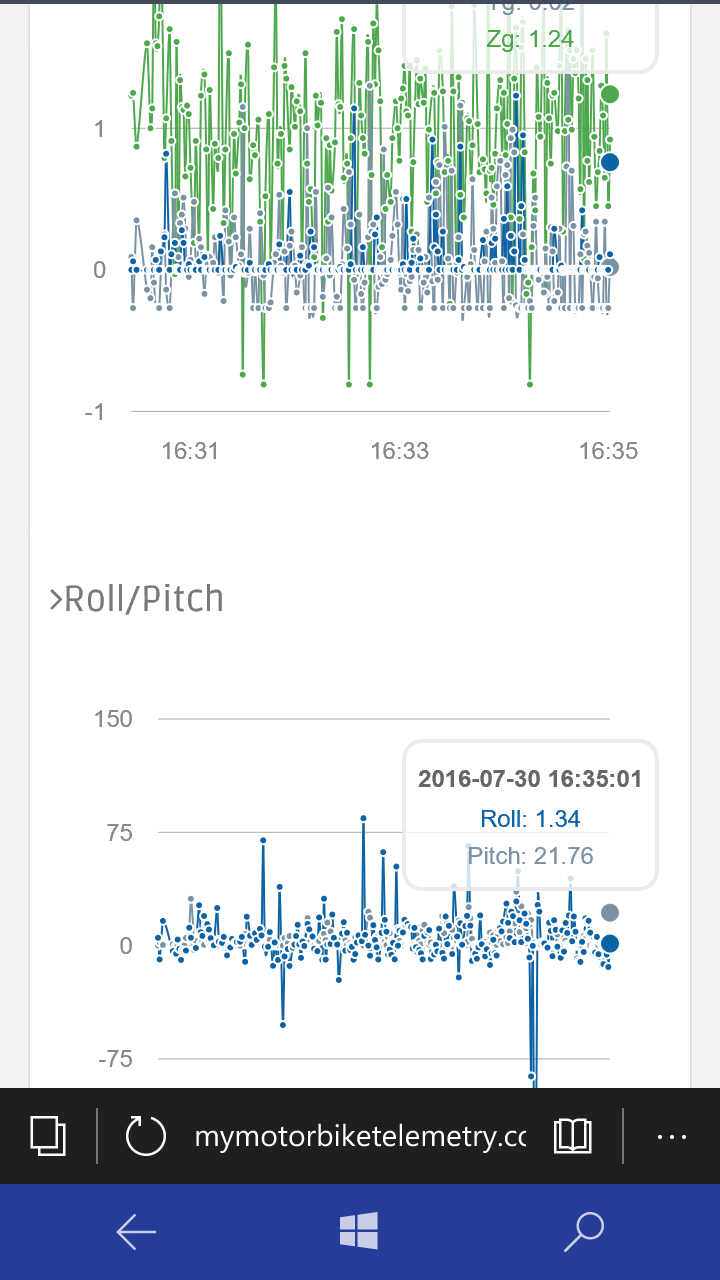Tap the Roll: 1.34 tooltip value
Viewport: 720px width, 1280px height.
530,819
